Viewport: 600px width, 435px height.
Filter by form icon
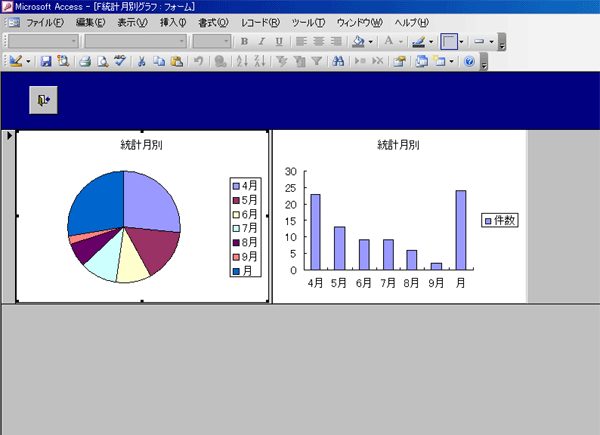(x=299, y=61)
